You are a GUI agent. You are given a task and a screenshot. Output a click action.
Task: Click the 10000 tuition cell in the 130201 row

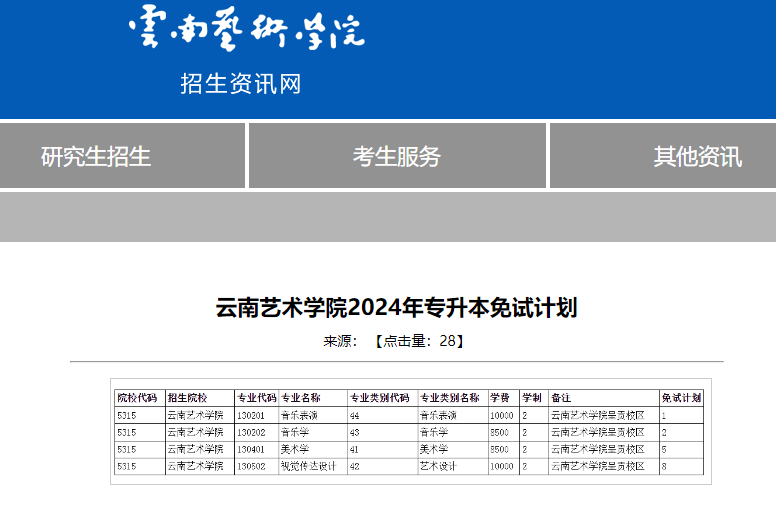click(x=502, y=416)
